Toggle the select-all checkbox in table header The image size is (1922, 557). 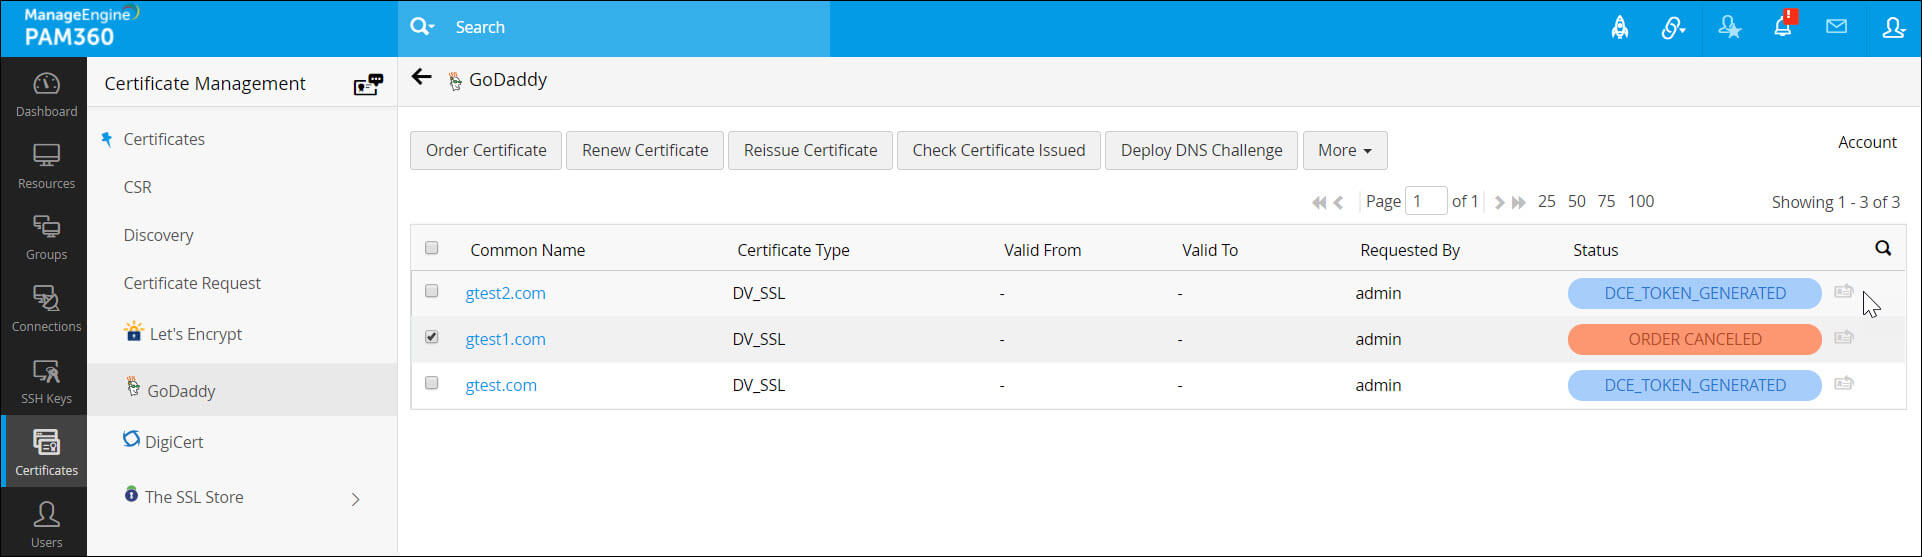pos(432,248)
